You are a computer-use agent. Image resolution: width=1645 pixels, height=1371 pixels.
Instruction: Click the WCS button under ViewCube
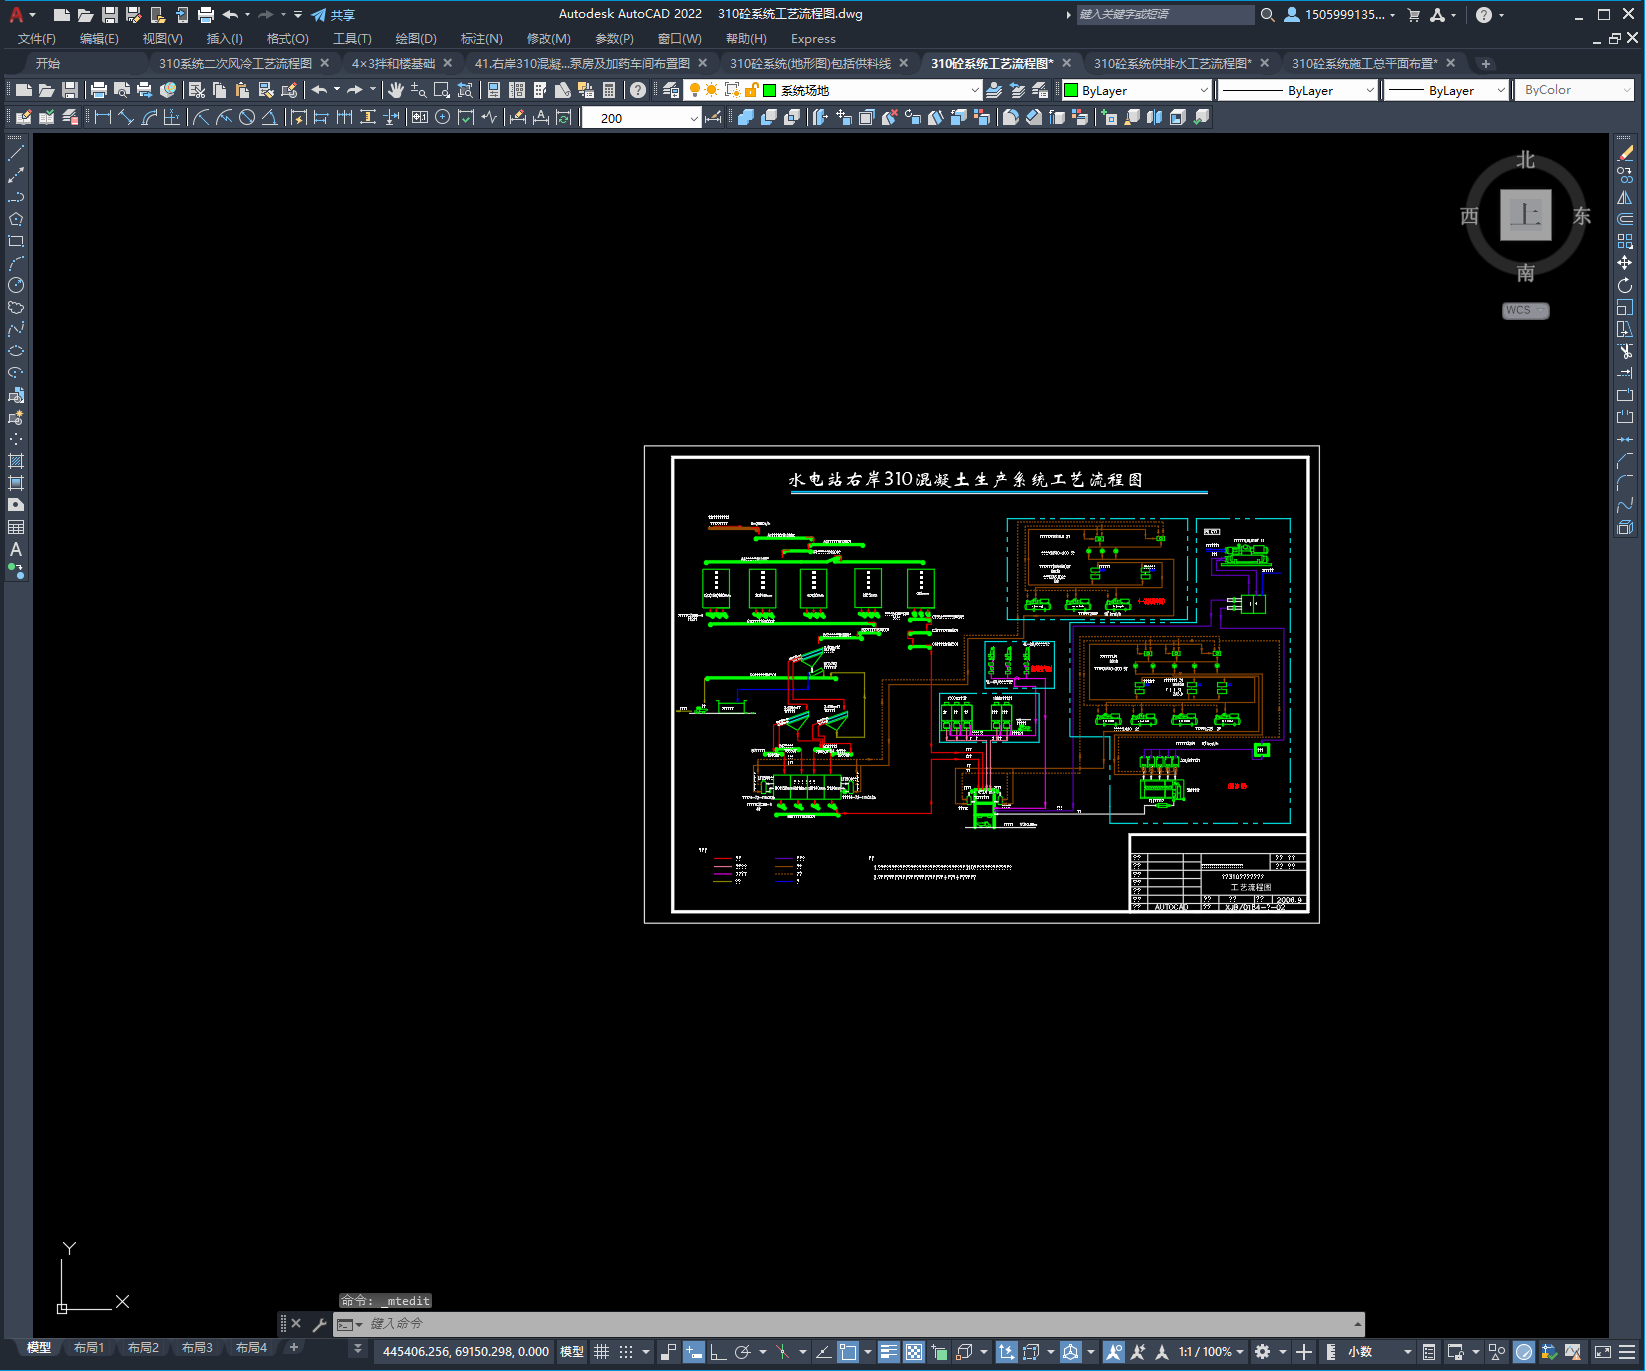coord(1525,310)
